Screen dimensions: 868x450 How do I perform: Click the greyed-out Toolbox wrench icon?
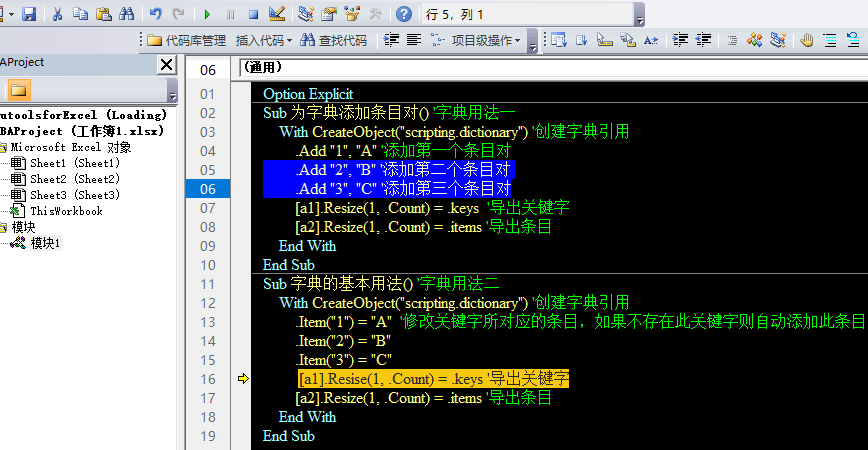pyautogui.click(x=375, y=14)
